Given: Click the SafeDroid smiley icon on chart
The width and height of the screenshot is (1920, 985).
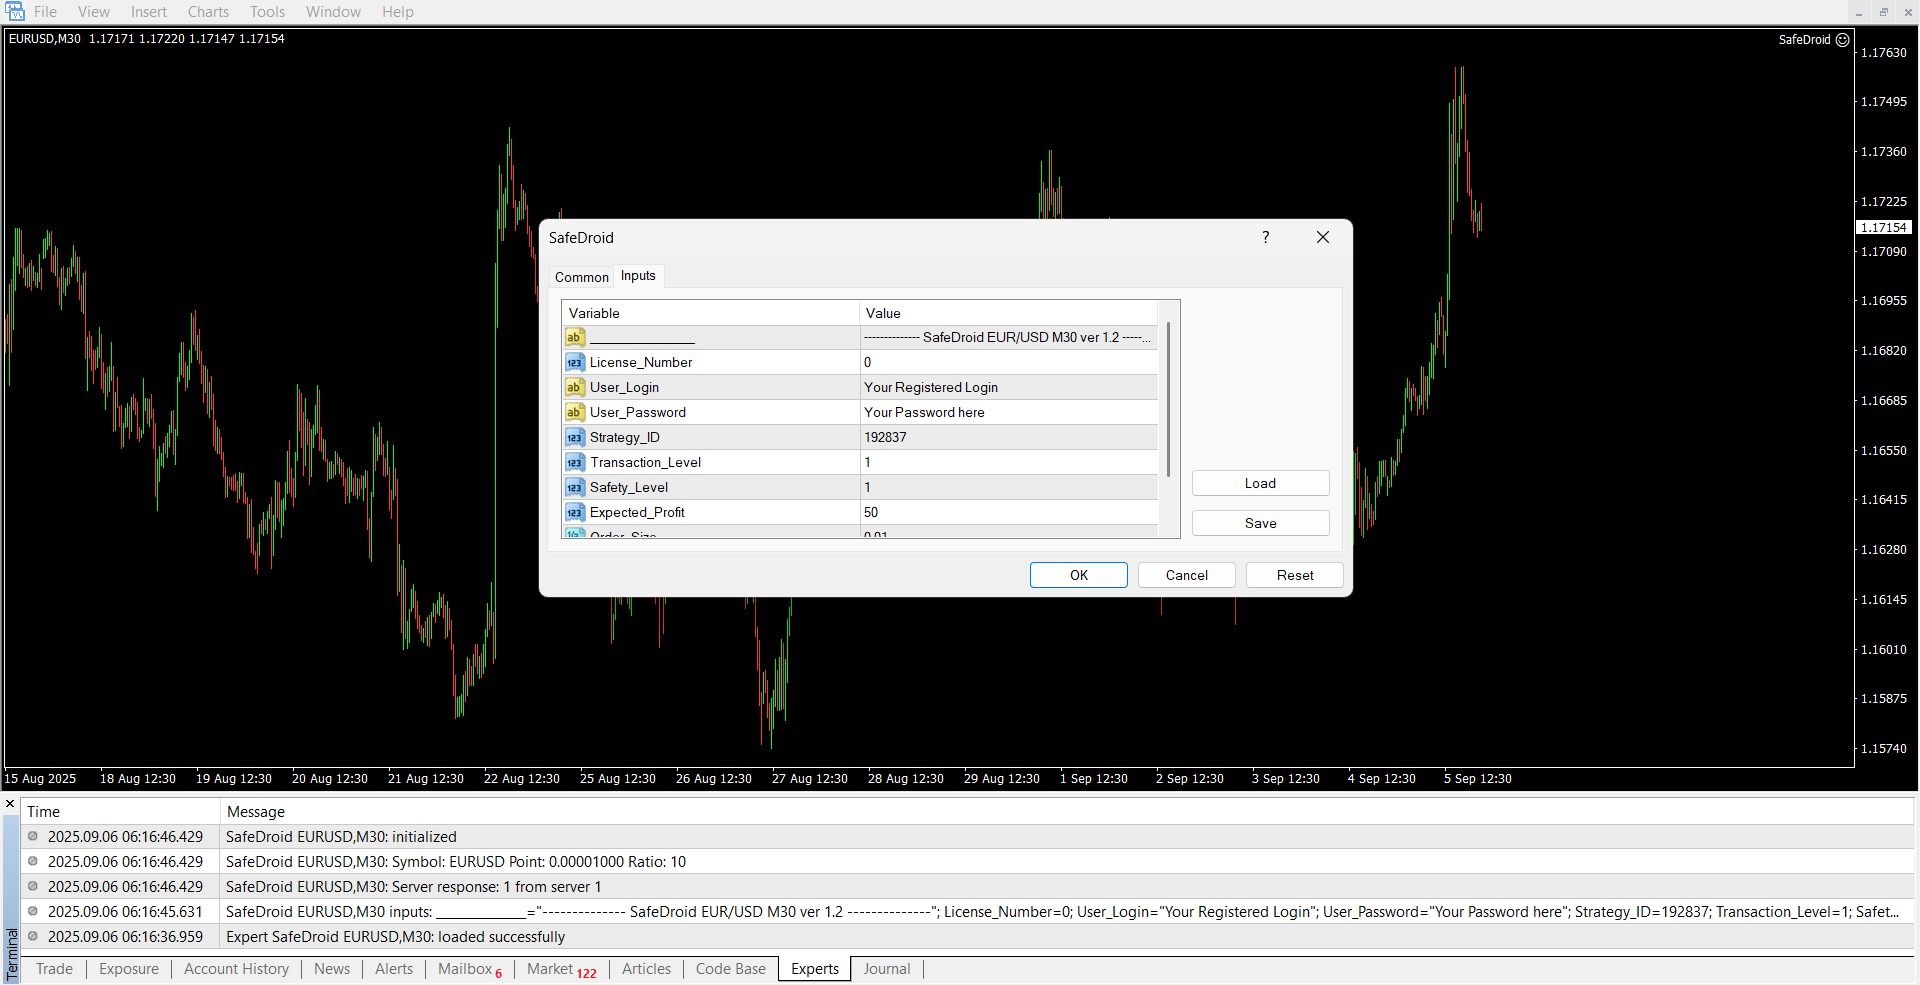Looking at the screenshot, I should [1842, 40].
